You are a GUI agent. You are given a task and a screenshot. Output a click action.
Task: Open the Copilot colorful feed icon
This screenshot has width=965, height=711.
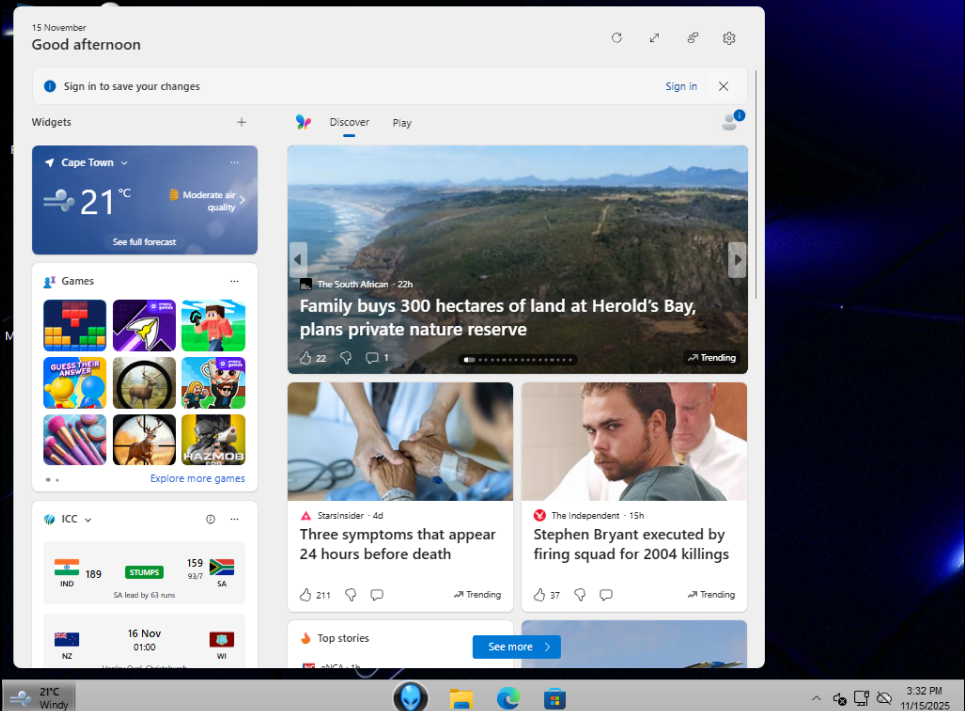(303, 122)
